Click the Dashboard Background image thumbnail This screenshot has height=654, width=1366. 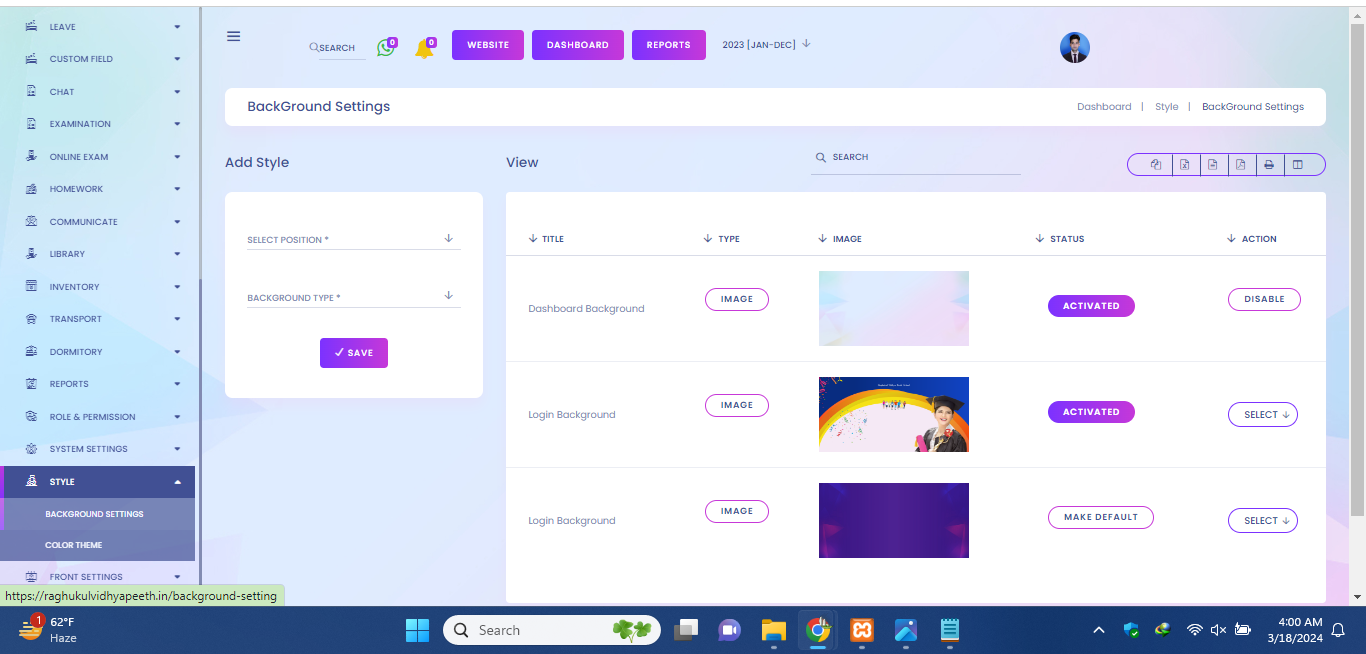(x=893, y=308)
